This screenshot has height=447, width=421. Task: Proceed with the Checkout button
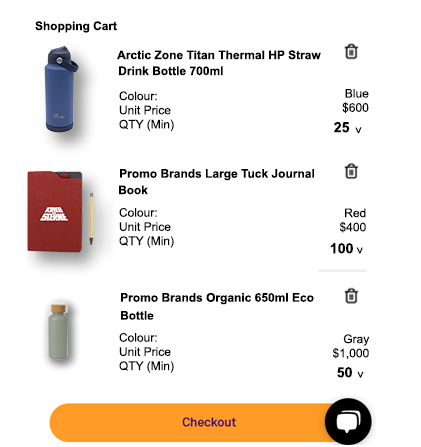193,422
